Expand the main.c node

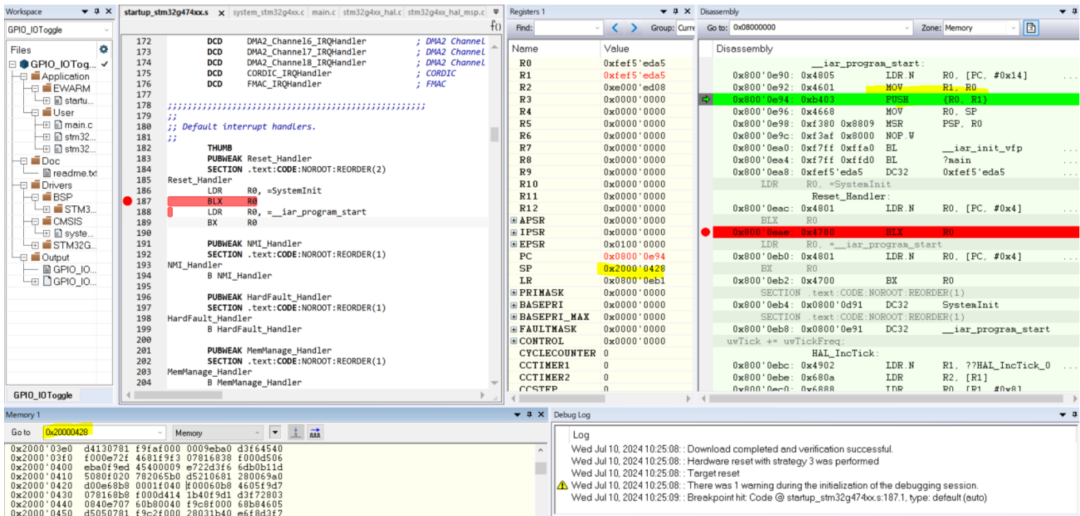(46, 125)
